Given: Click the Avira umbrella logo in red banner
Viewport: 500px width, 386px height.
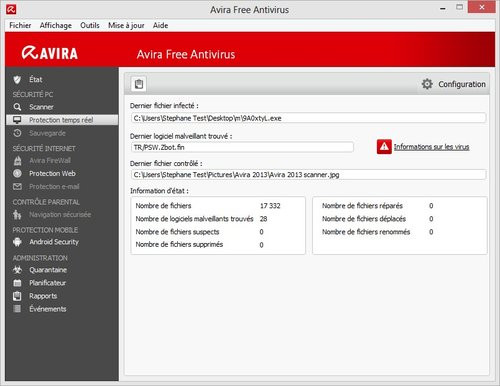Looking at the screenshot, I should pyautogui.click(x=29, y=53).
